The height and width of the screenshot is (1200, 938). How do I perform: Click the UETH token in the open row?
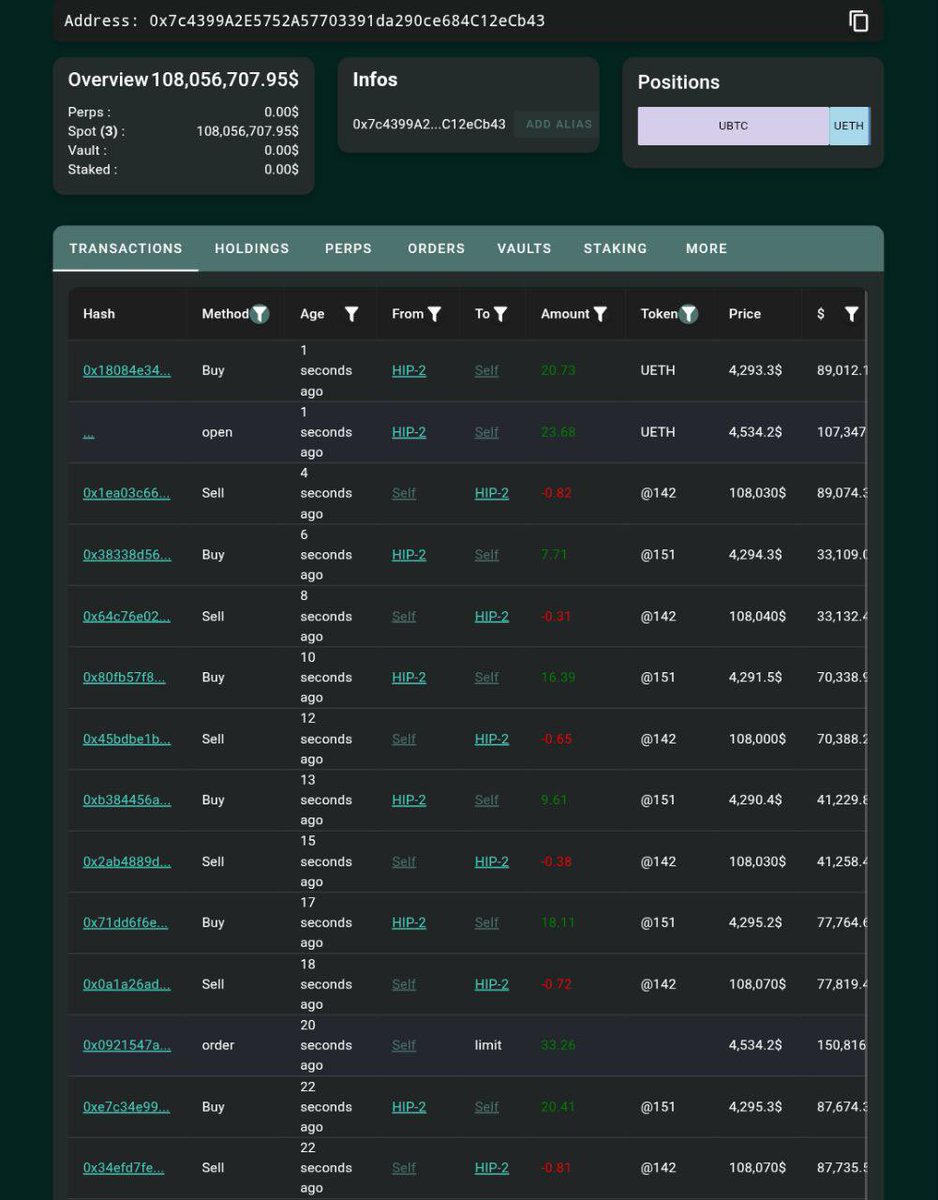pyautogui.click(x=658, y=432)
